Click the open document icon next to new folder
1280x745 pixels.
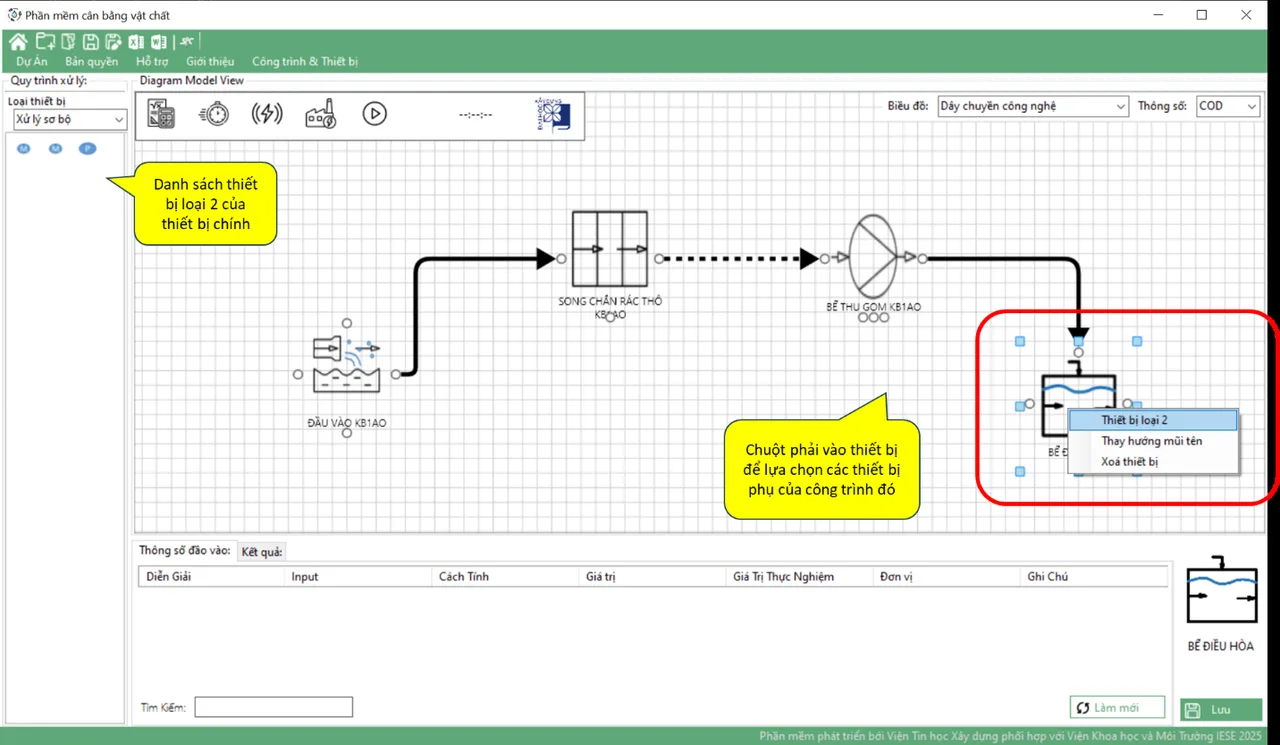pyautogui.click(x=68, y=41)
